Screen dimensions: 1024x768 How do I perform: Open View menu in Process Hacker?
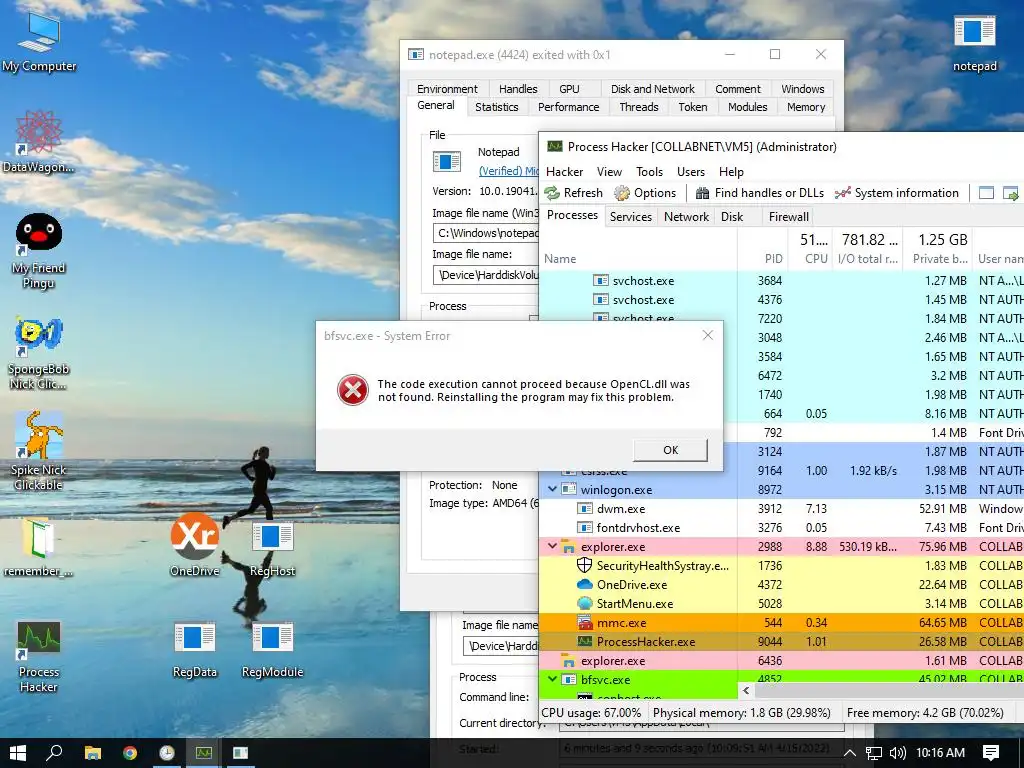(x=609, y=172)
